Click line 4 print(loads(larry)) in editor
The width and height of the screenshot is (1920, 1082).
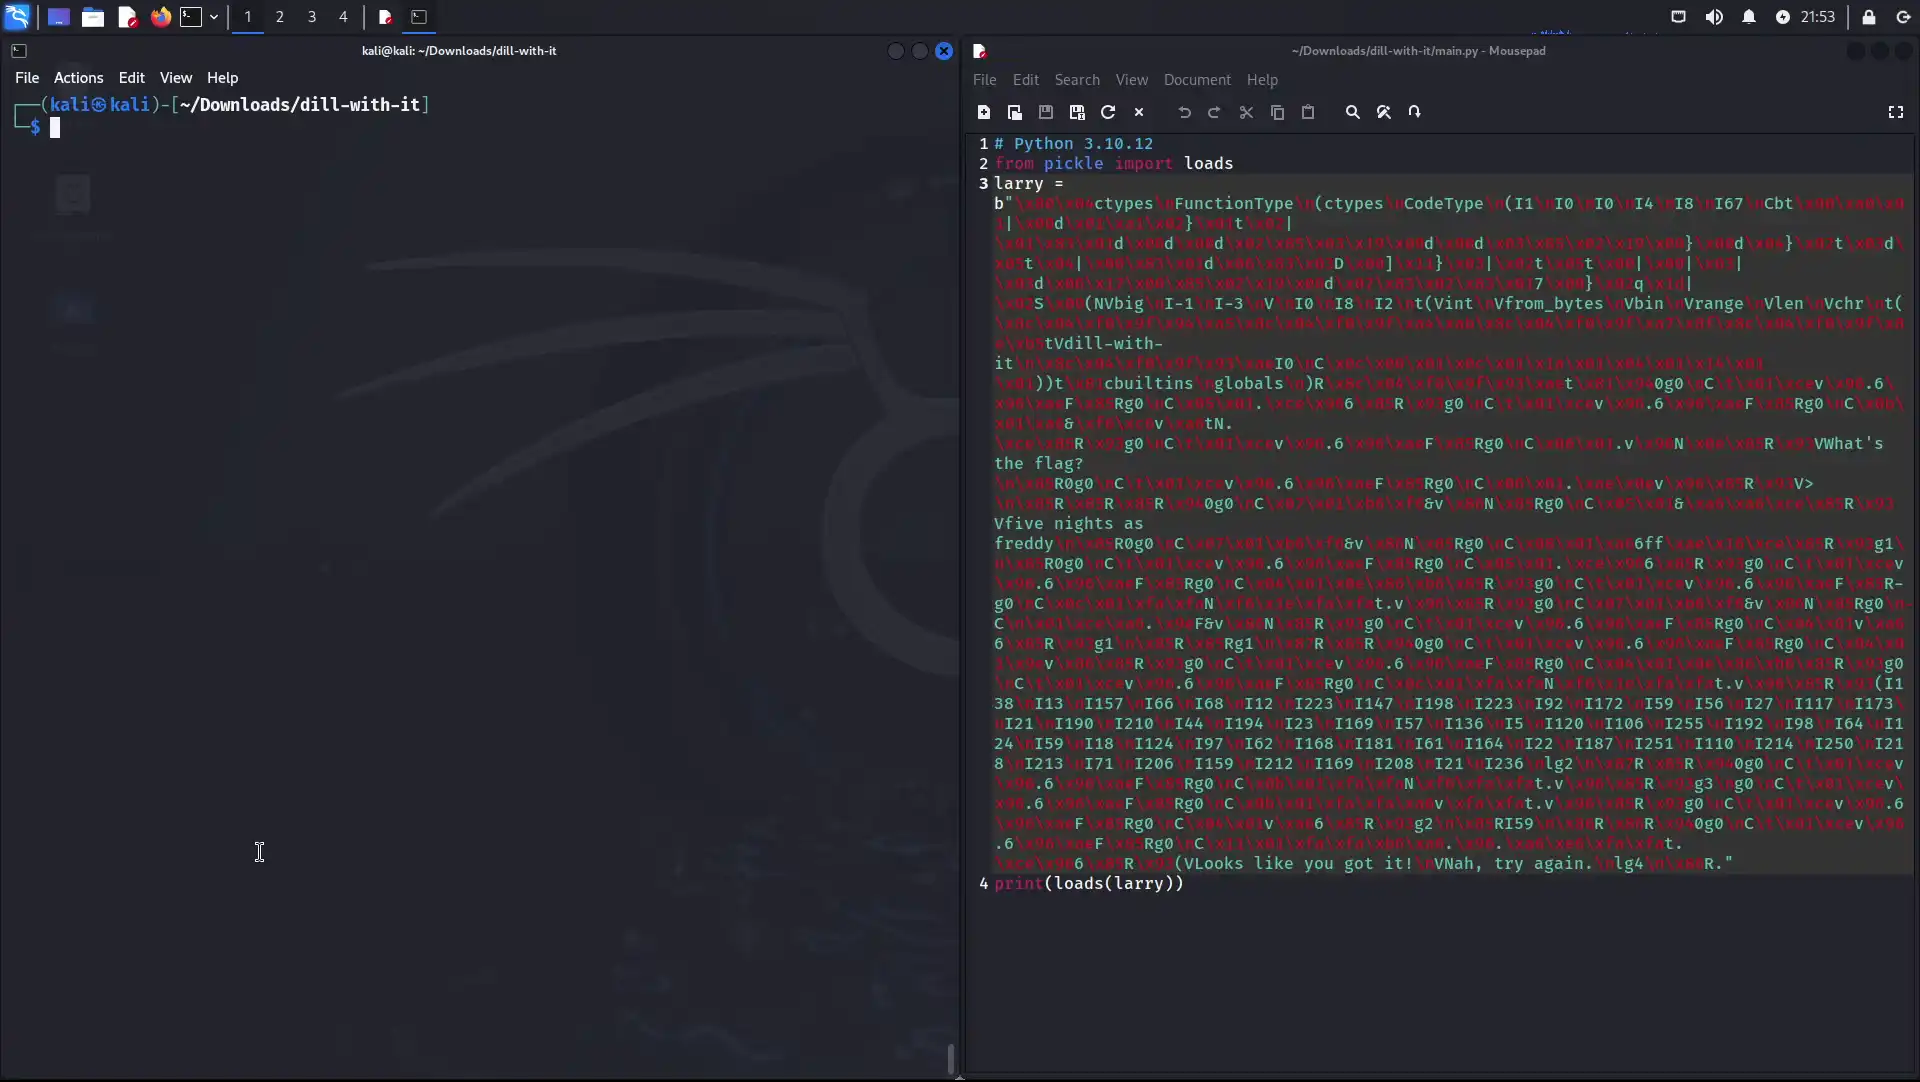1089,884
